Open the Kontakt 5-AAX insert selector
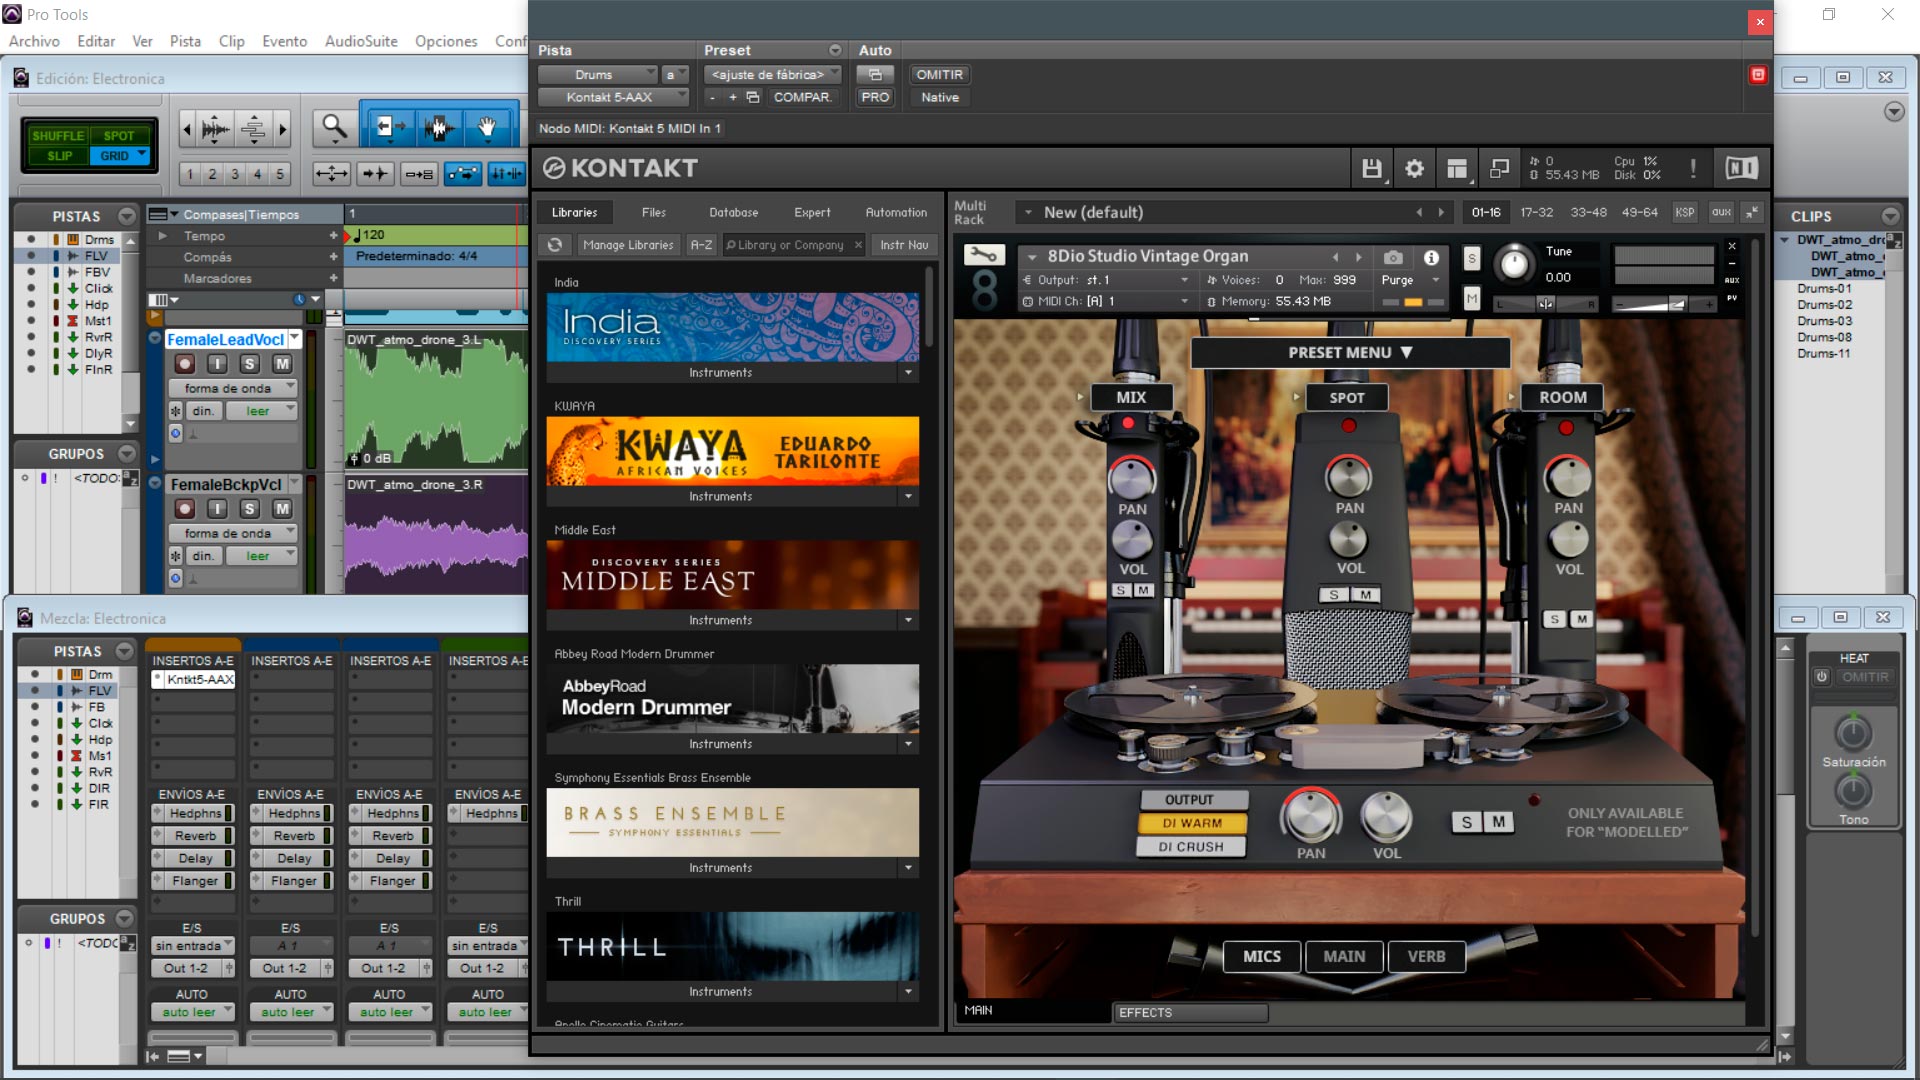Screen dimensions: 1920x1080 pyautogui.click(x=613, y=97)
